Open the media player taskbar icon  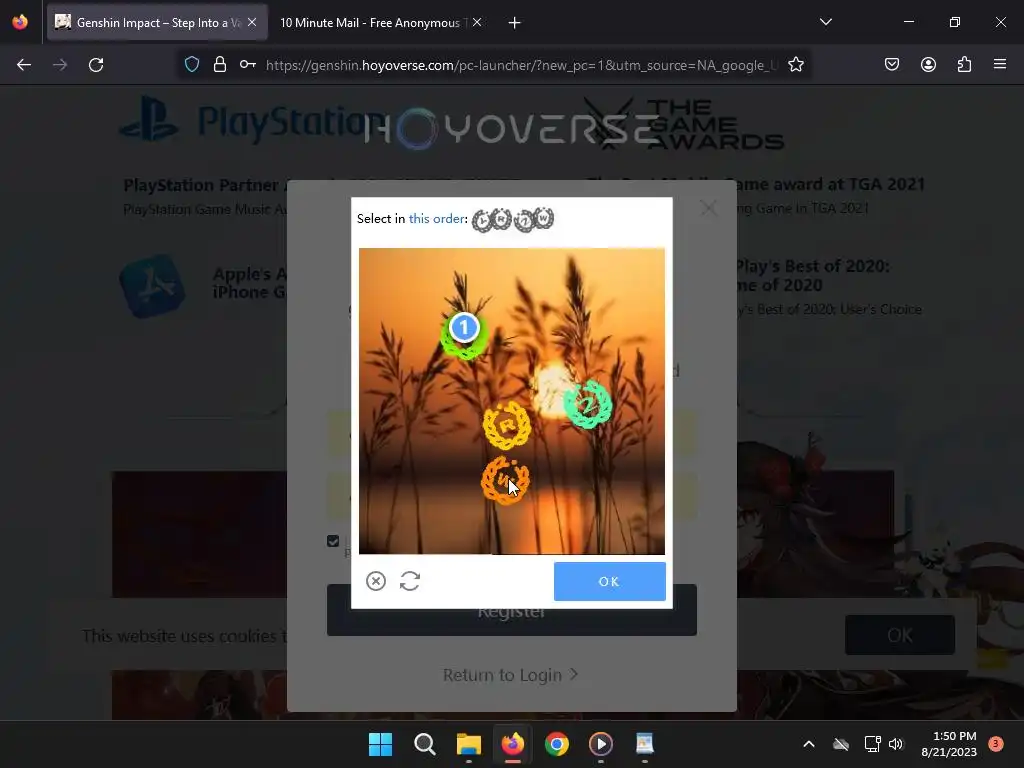[601, 744]
